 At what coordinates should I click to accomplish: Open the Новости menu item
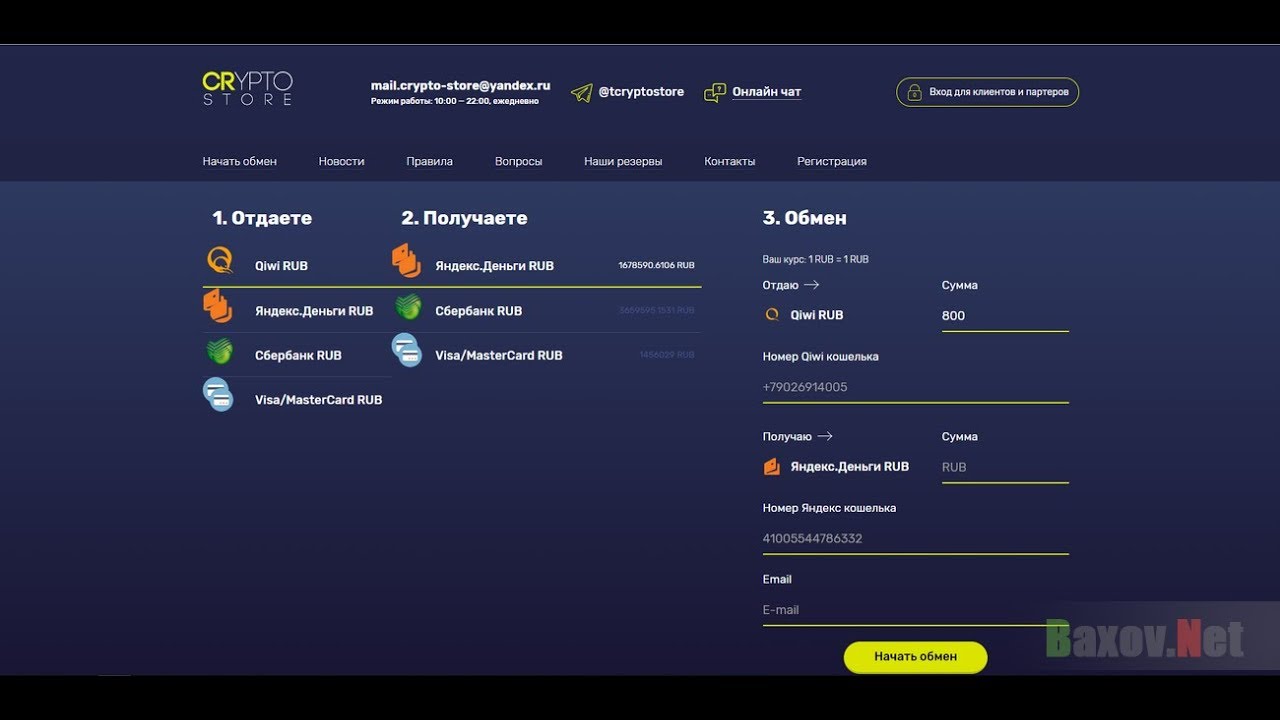click(x=342, y=161)
